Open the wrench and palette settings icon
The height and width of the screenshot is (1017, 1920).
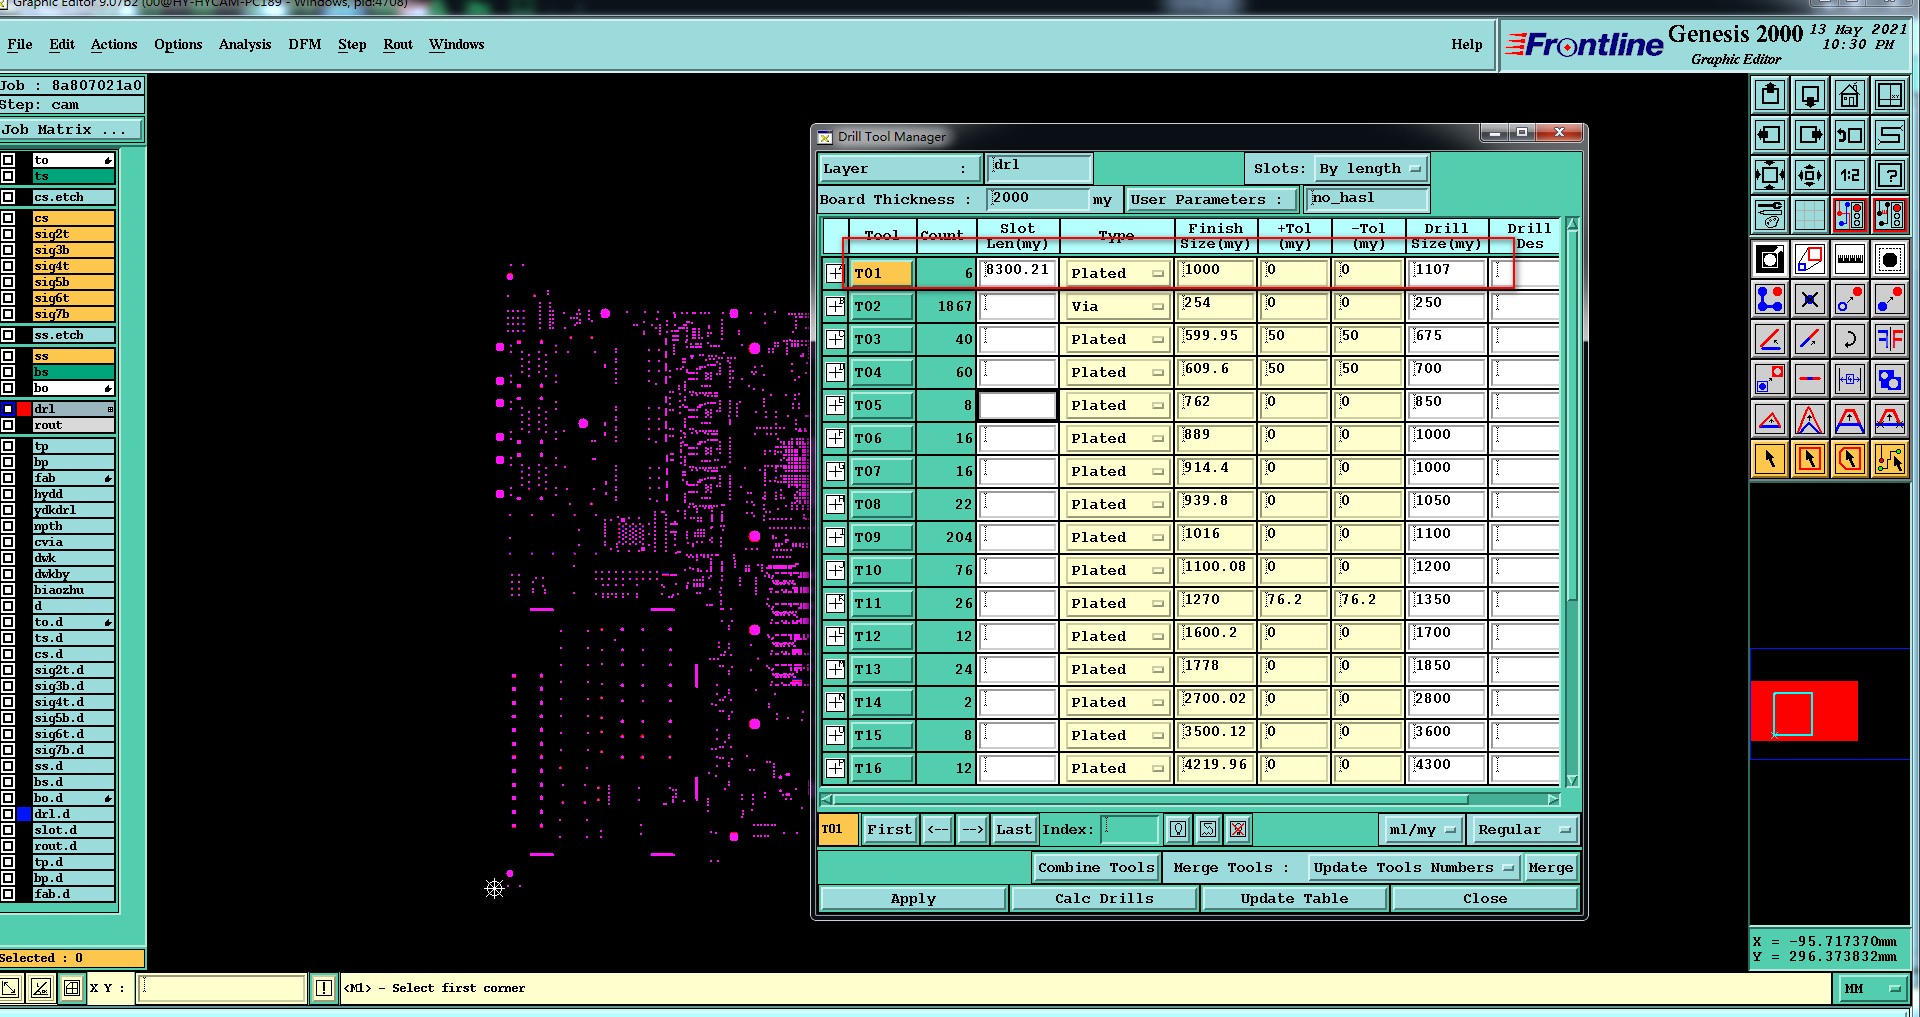click(x=1770, y=215)
